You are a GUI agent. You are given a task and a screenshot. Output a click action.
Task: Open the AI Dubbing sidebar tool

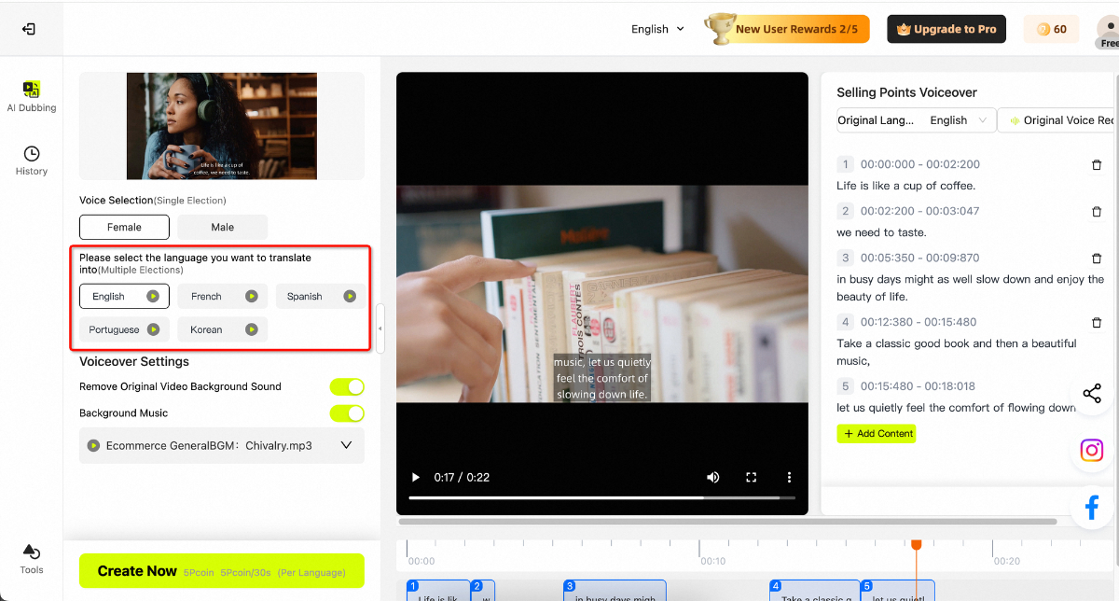click(31, 96)
